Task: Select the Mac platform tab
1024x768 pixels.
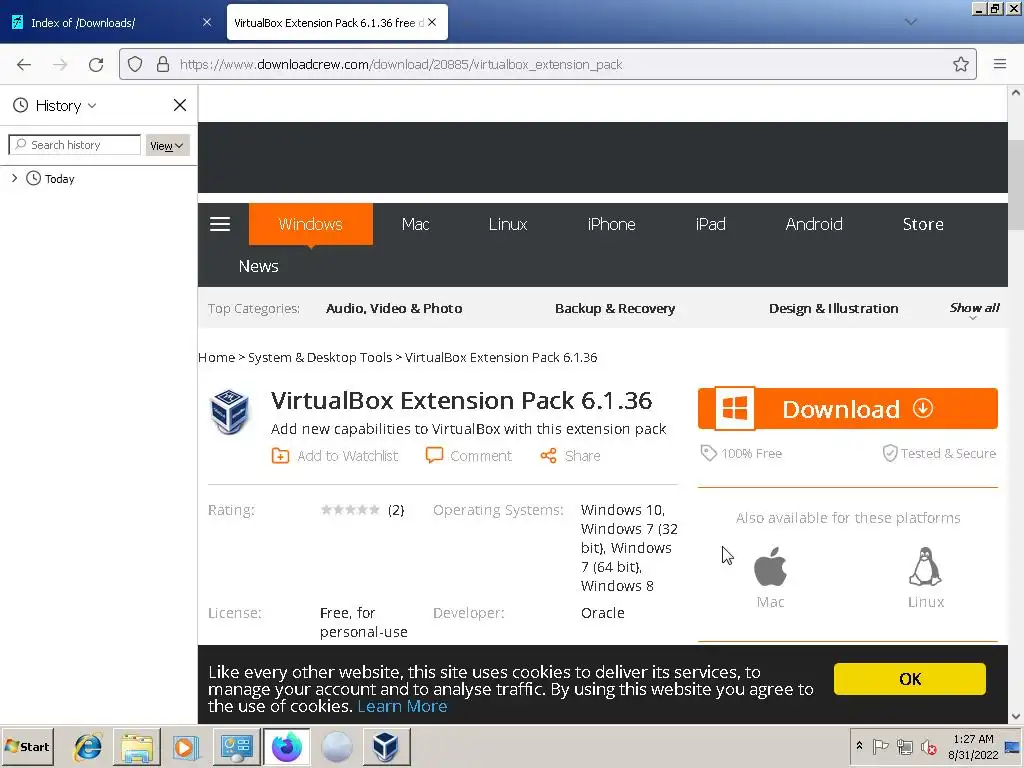Action: tap(415, 224)
